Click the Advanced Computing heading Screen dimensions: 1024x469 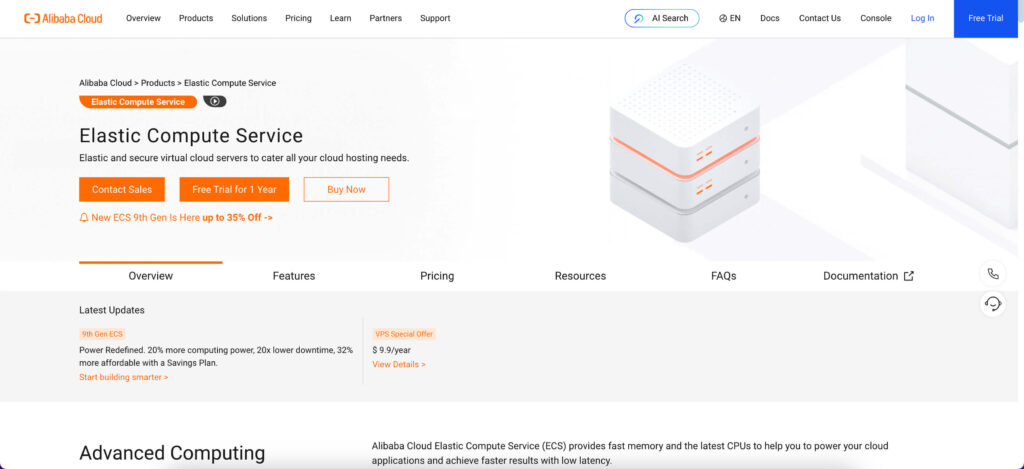[x=172, y=453]
